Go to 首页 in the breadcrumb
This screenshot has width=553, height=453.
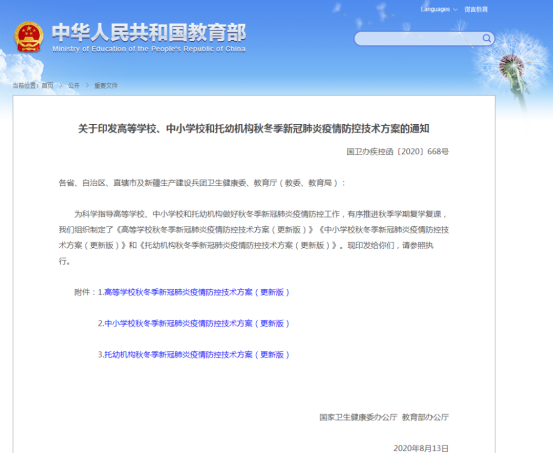pyautogui.click(x=48, y=85)
